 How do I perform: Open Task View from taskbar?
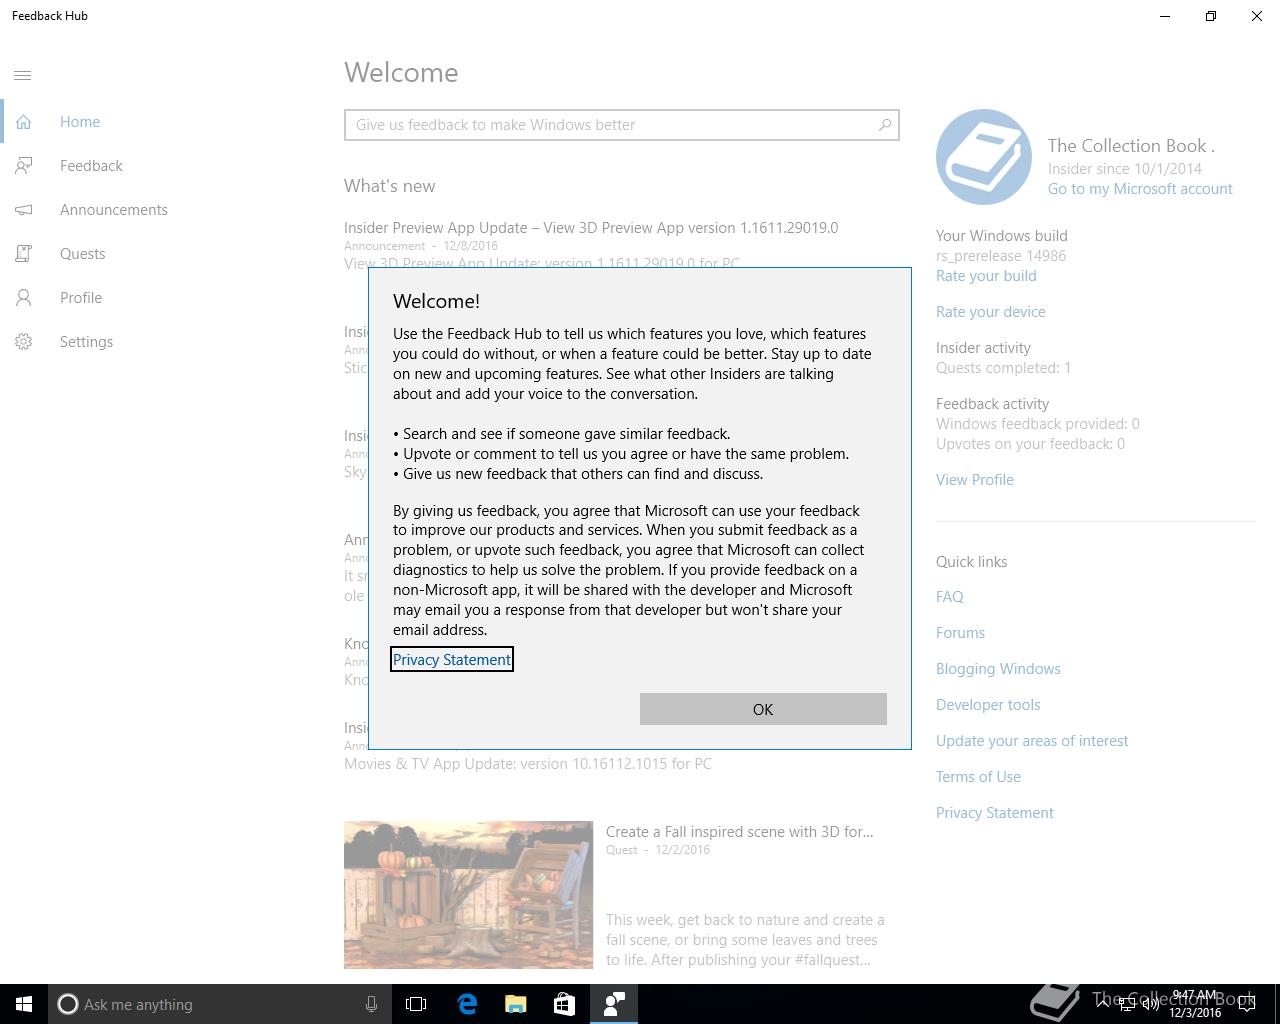coord(416,1004)
